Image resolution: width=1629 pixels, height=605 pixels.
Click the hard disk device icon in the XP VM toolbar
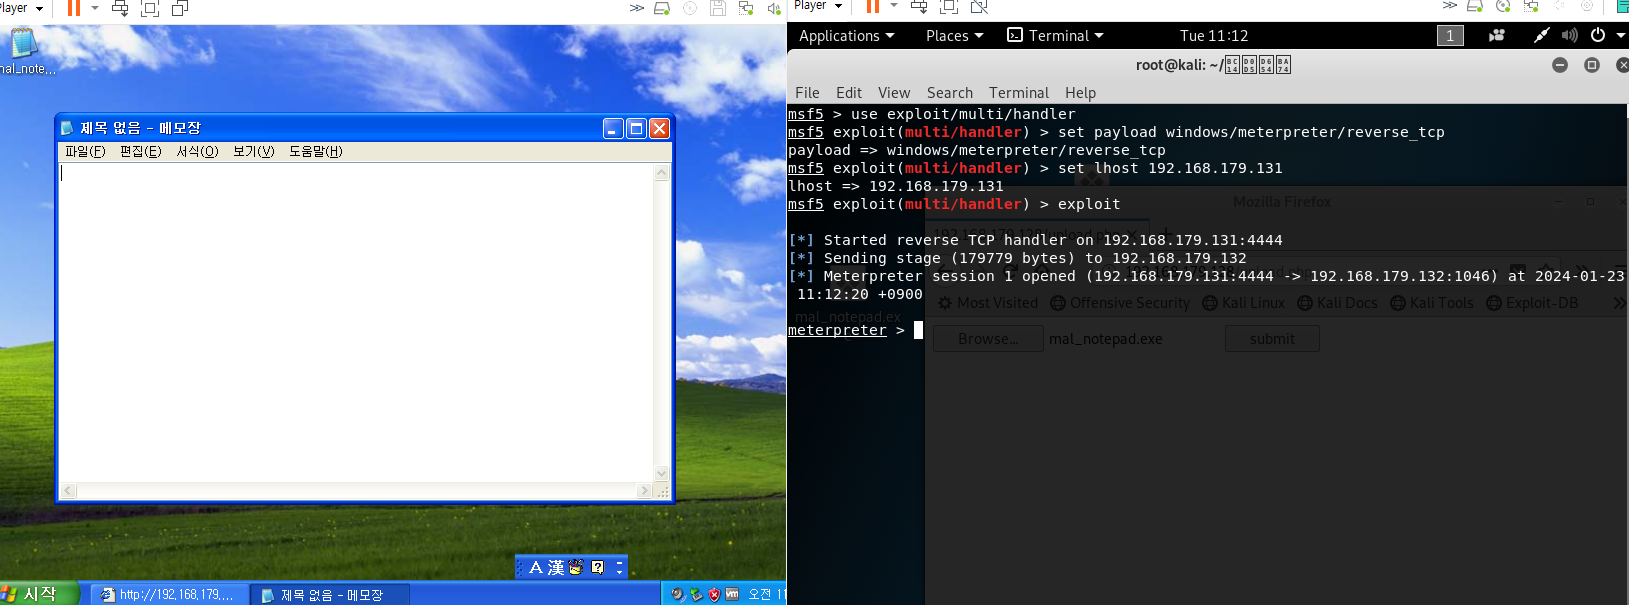(x=662, y=8)
